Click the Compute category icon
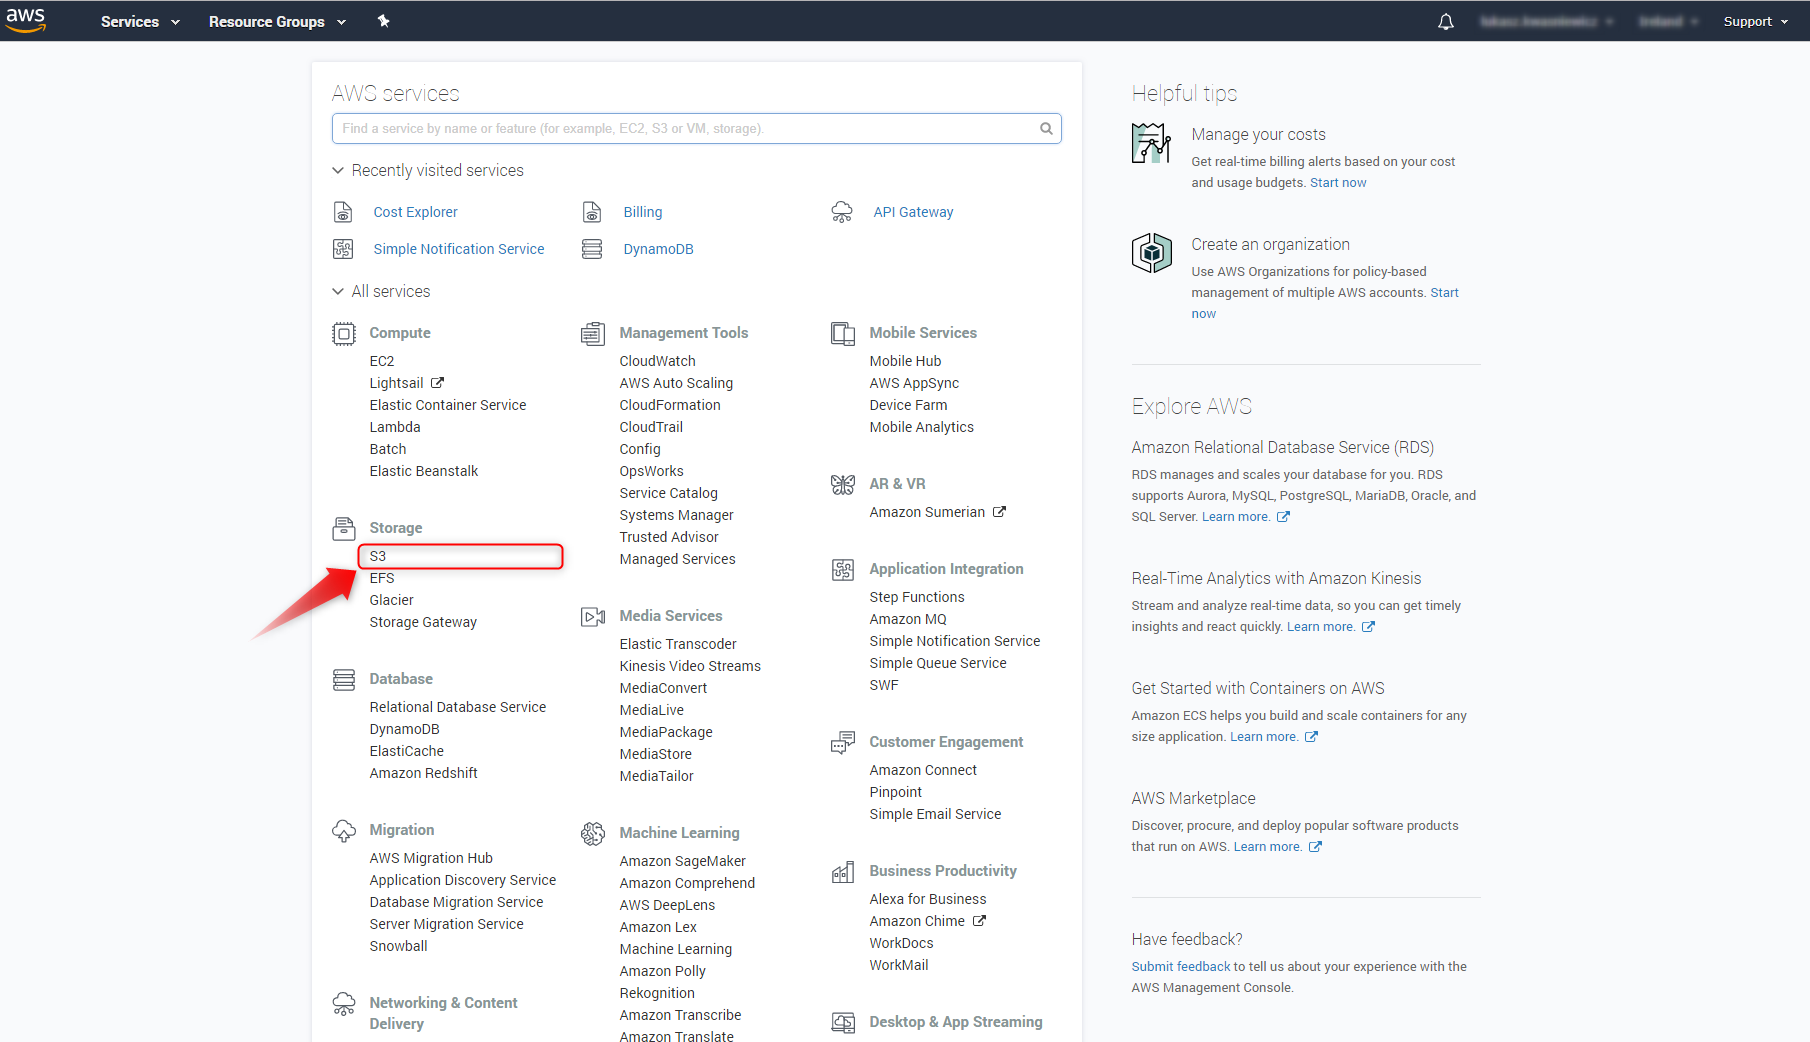1810x1042 pixels. point(344,333)
